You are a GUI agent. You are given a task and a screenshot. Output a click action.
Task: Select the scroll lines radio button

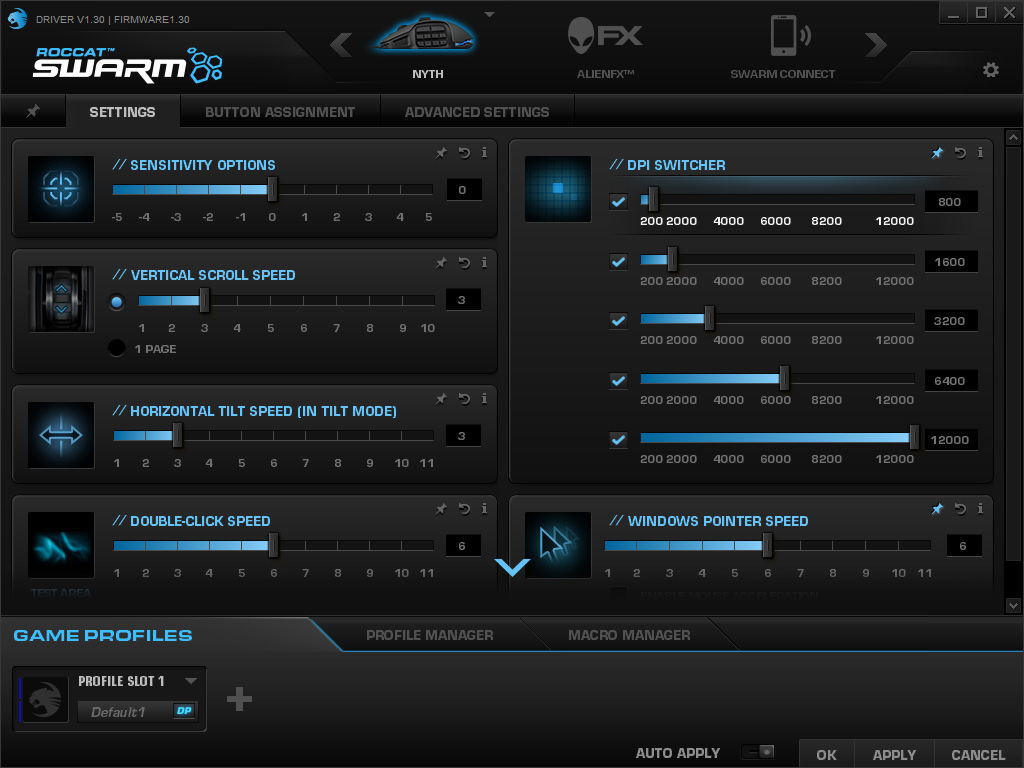116,302
